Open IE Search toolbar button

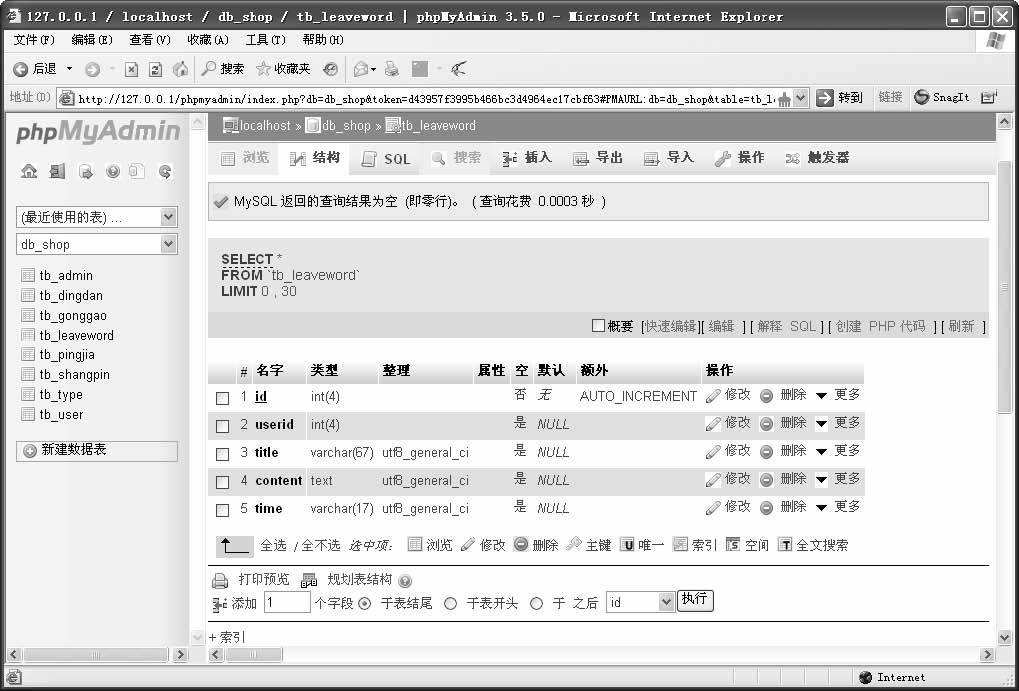tap(222, 68)
